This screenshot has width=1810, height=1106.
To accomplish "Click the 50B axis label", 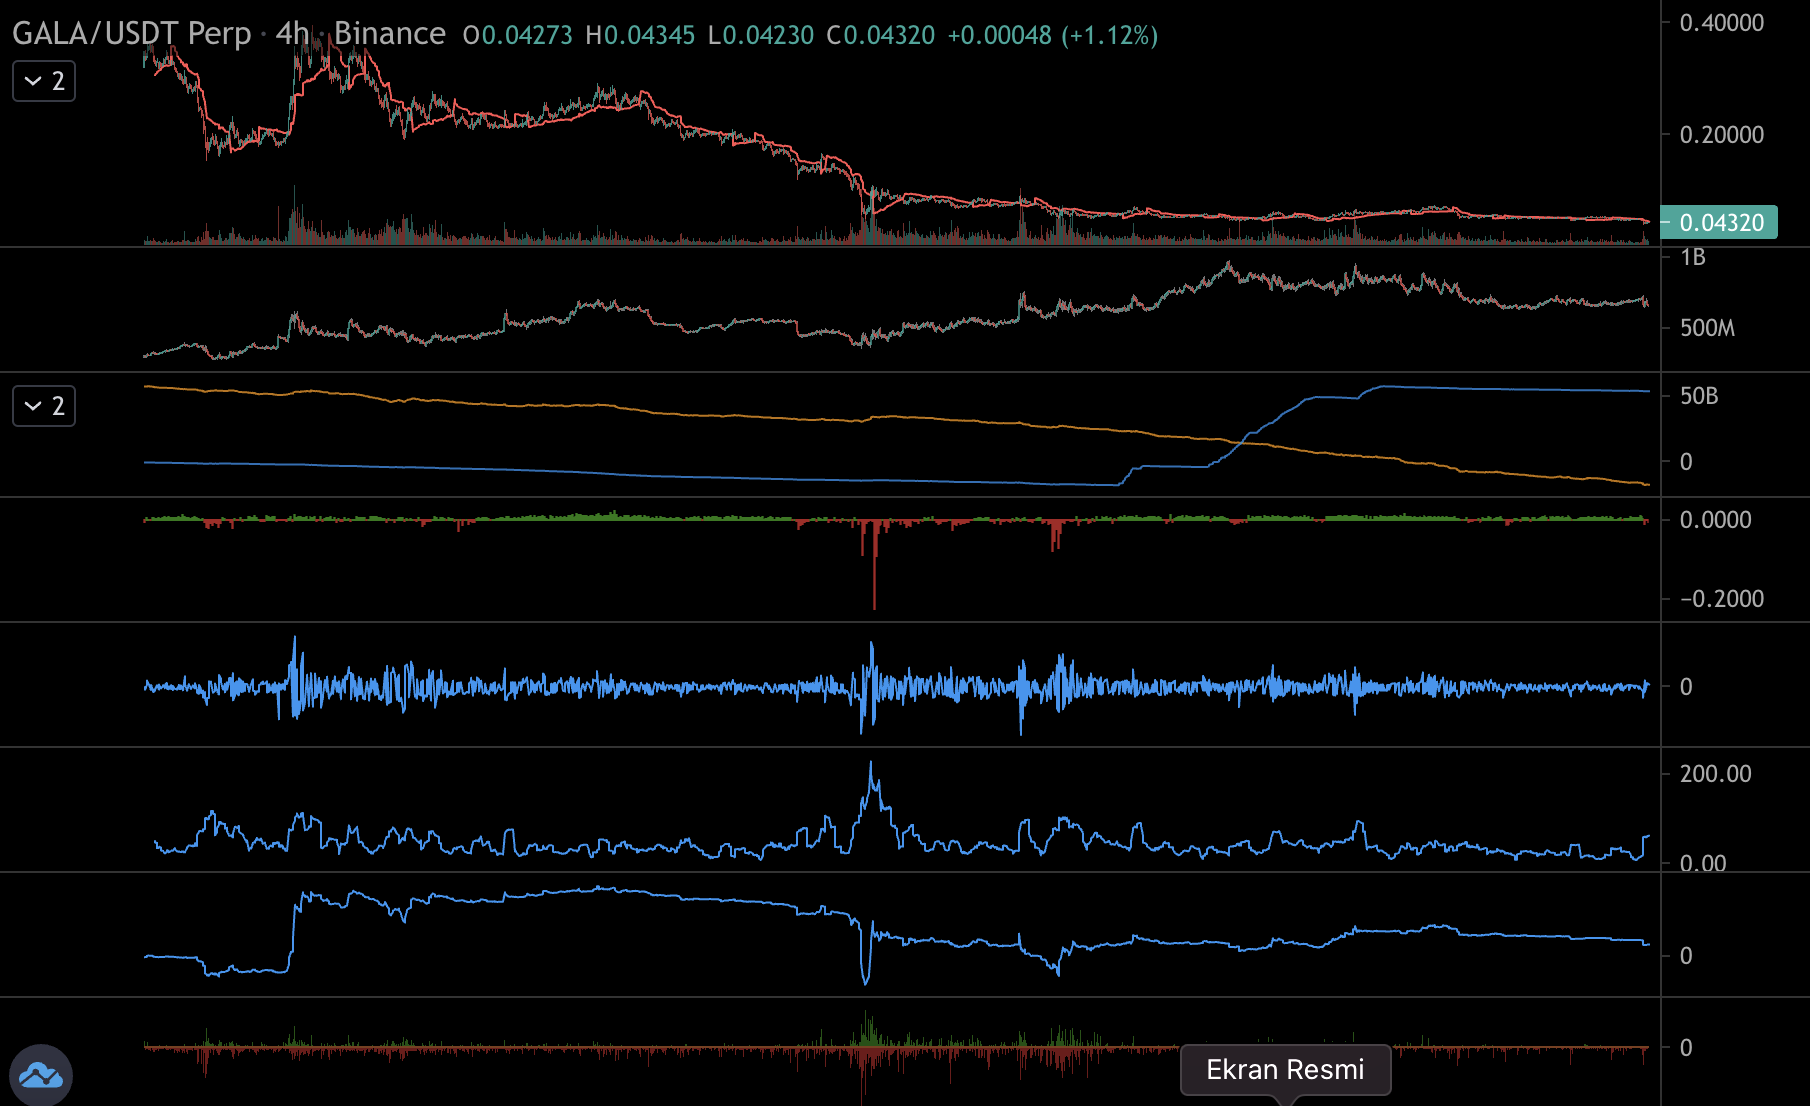I will (x=1698, y=396).
